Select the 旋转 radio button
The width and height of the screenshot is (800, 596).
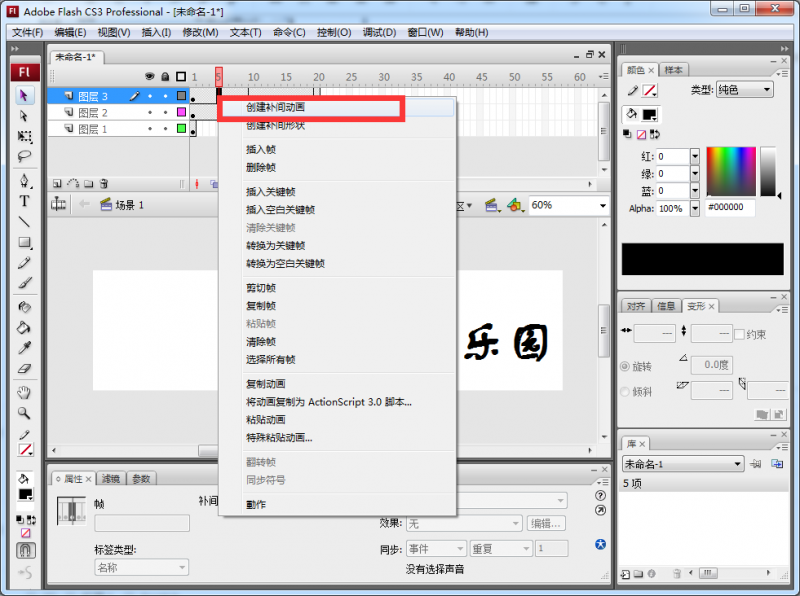[x=624, y=366]
